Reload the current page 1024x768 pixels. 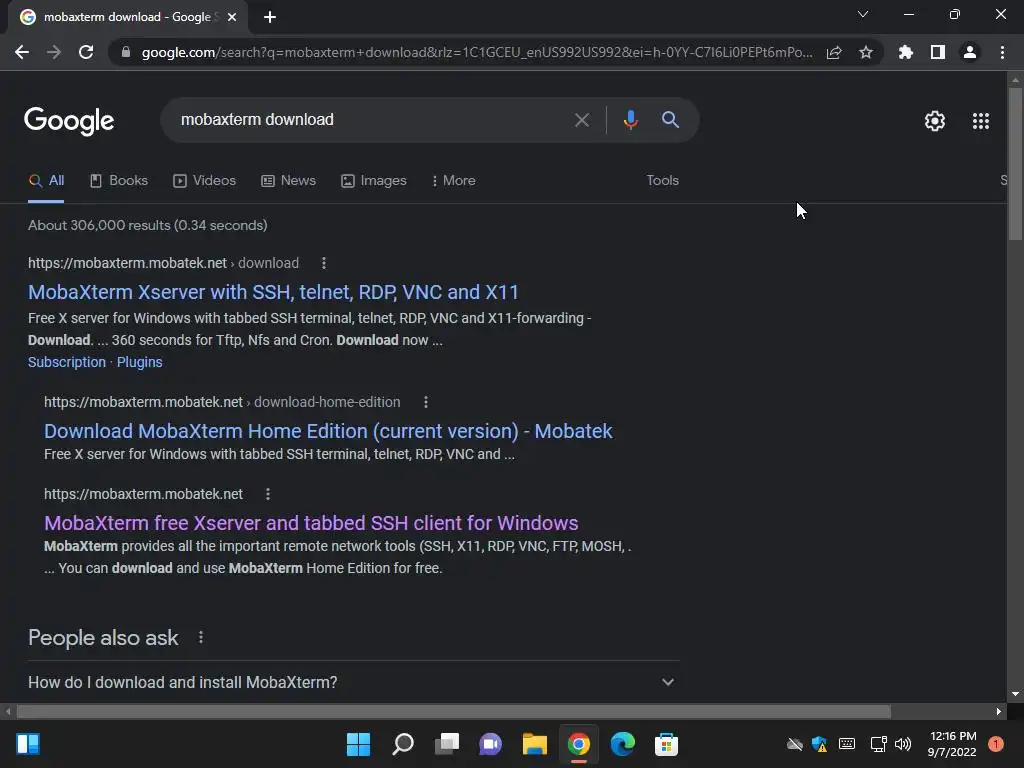[86, 52]
